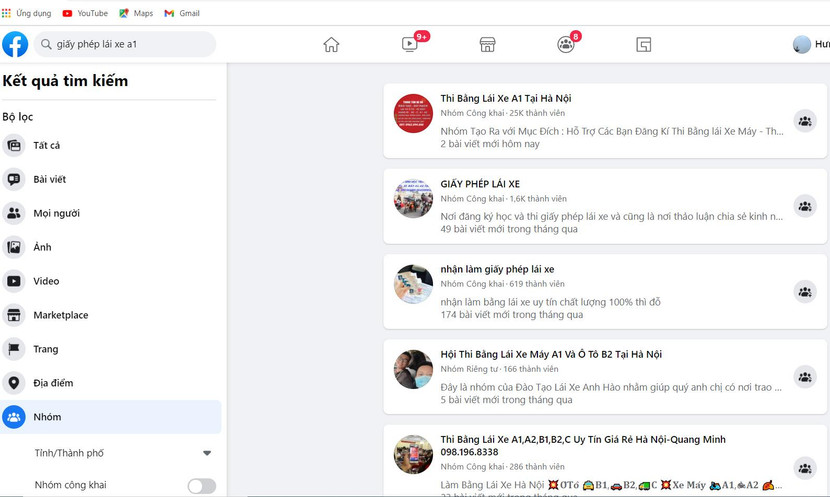This screenshot has width=830, height=497.
Task: Open the YouTube bookmark
Action: pos(85,13)
